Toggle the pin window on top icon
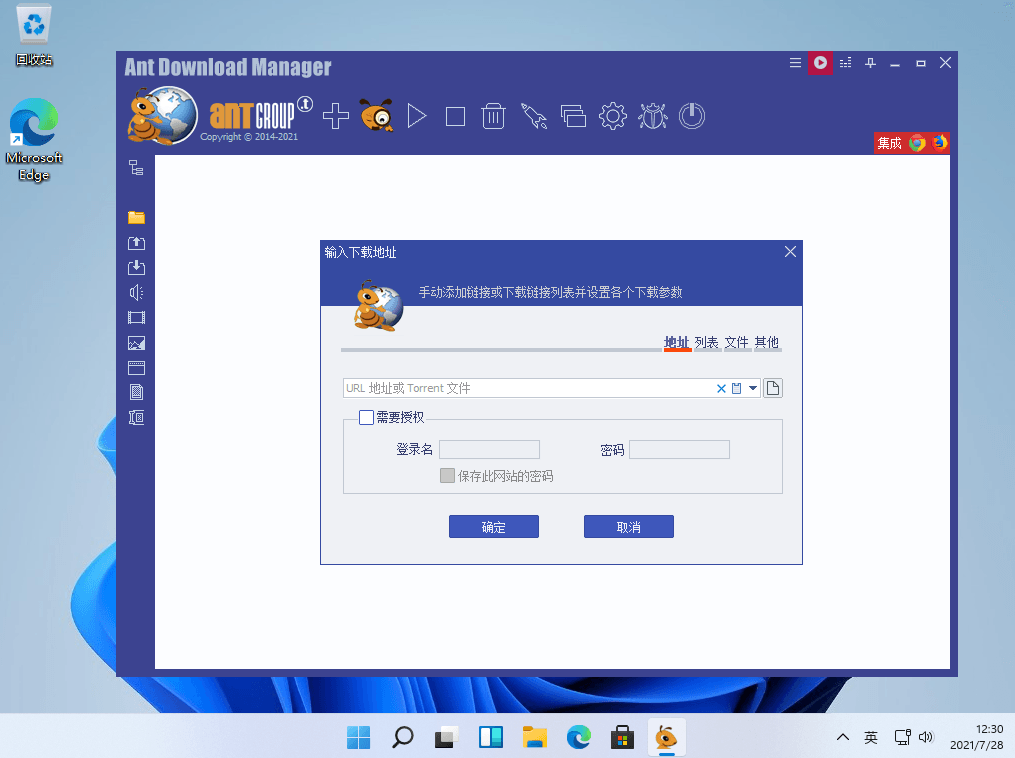Image resolution: width=1015 pixels, height=758 pixels. [871, 63]
